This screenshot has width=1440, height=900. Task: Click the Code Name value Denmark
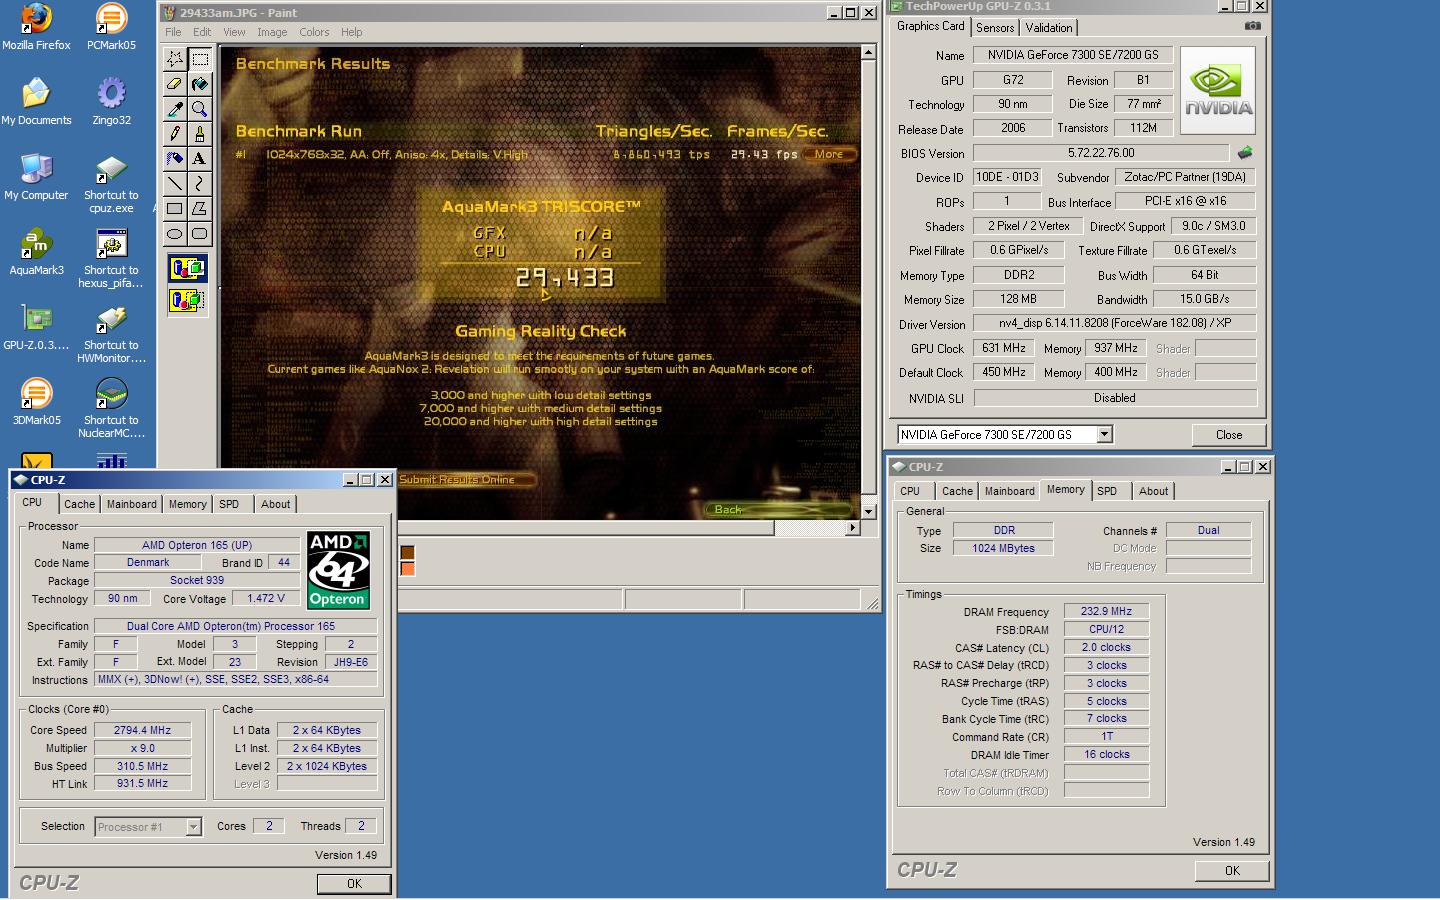tap(148, 562)
